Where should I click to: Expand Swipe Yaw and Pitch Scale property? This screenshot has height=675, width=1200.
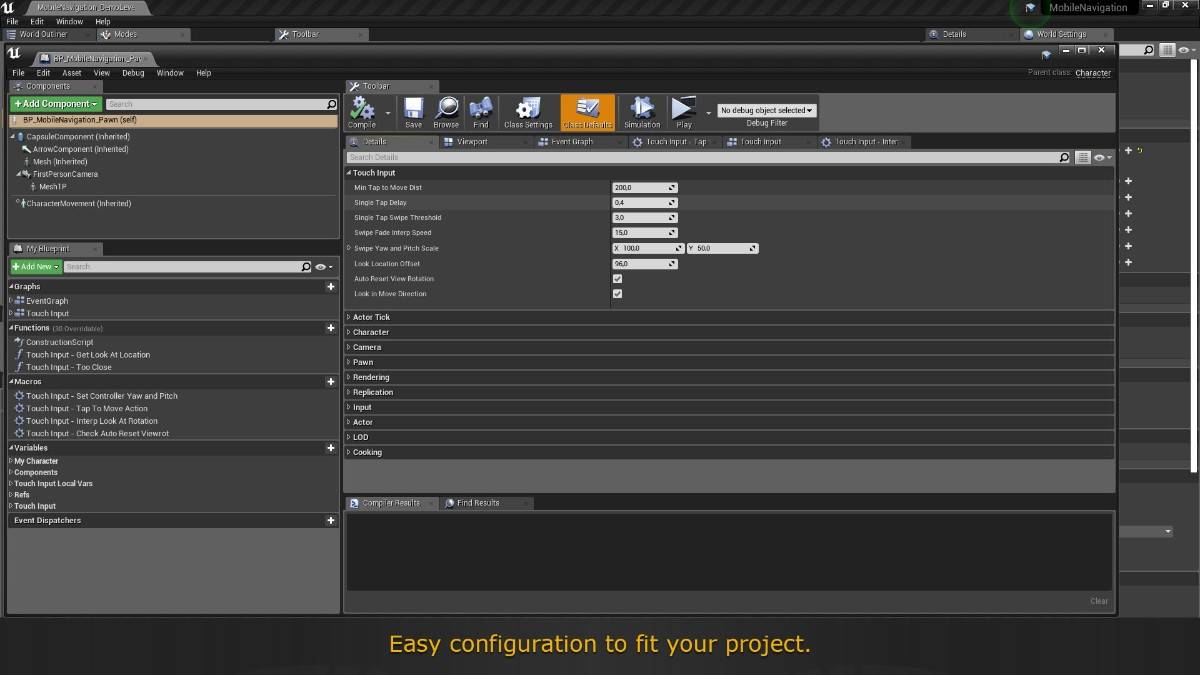click(x=349, y=248)
